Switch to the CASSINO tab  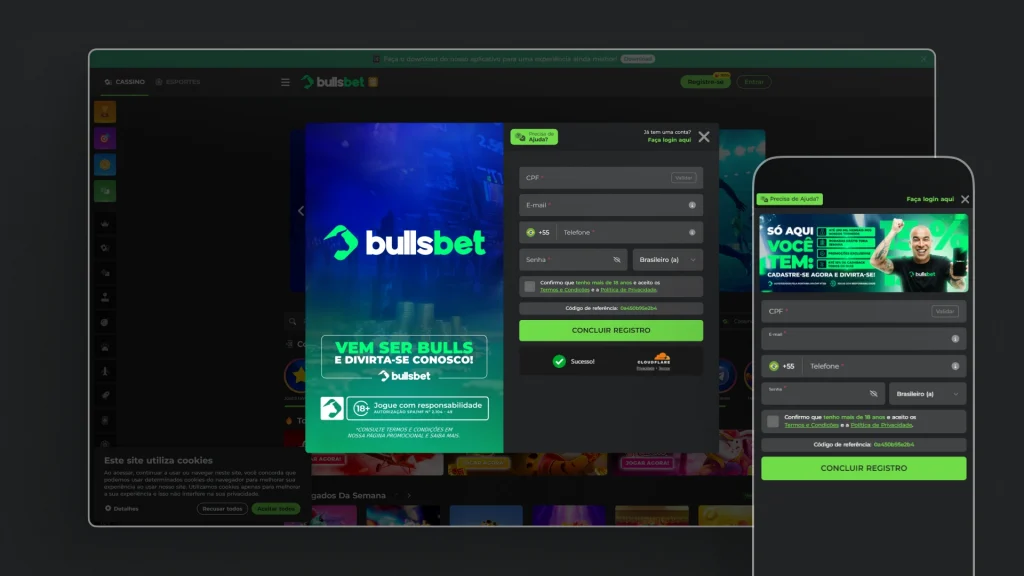pos(125,82)
